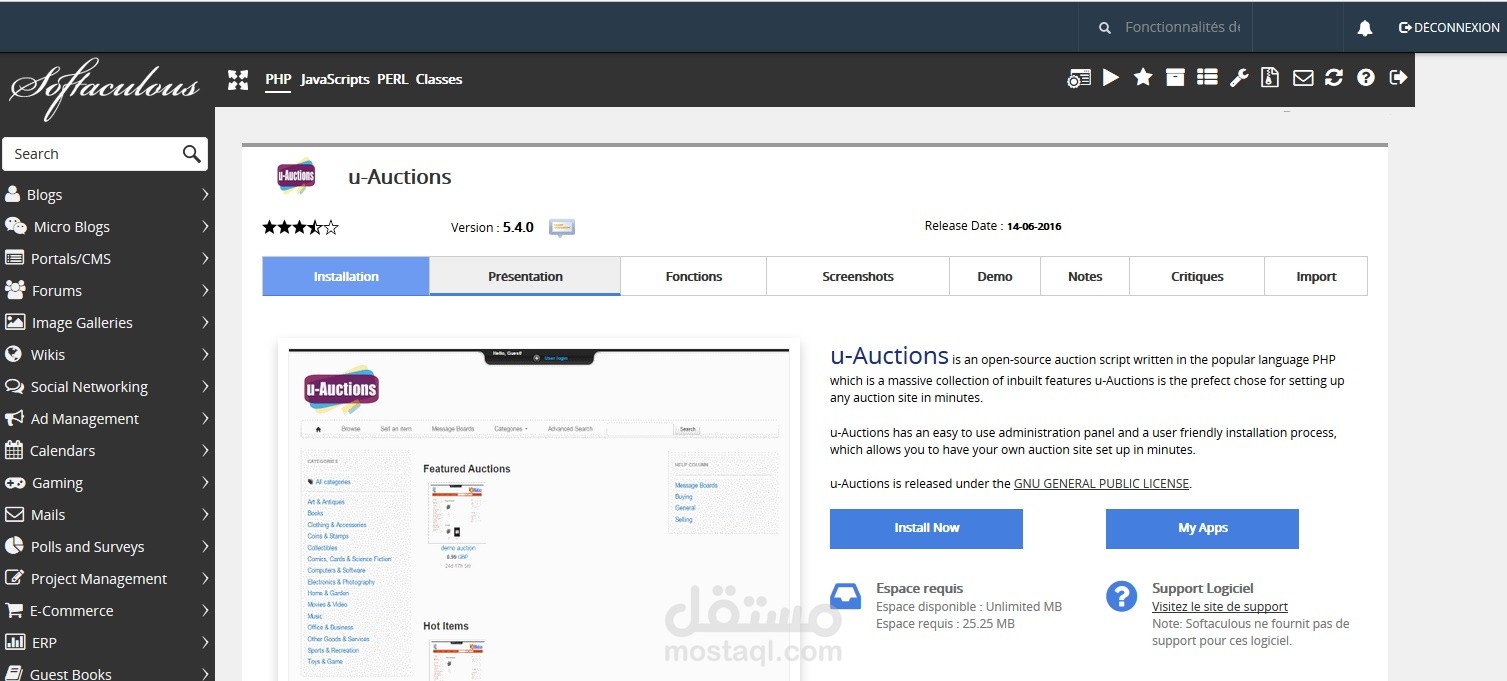Select the Classes category tab
Screen dimensions: 1507x681
[439, 79]
